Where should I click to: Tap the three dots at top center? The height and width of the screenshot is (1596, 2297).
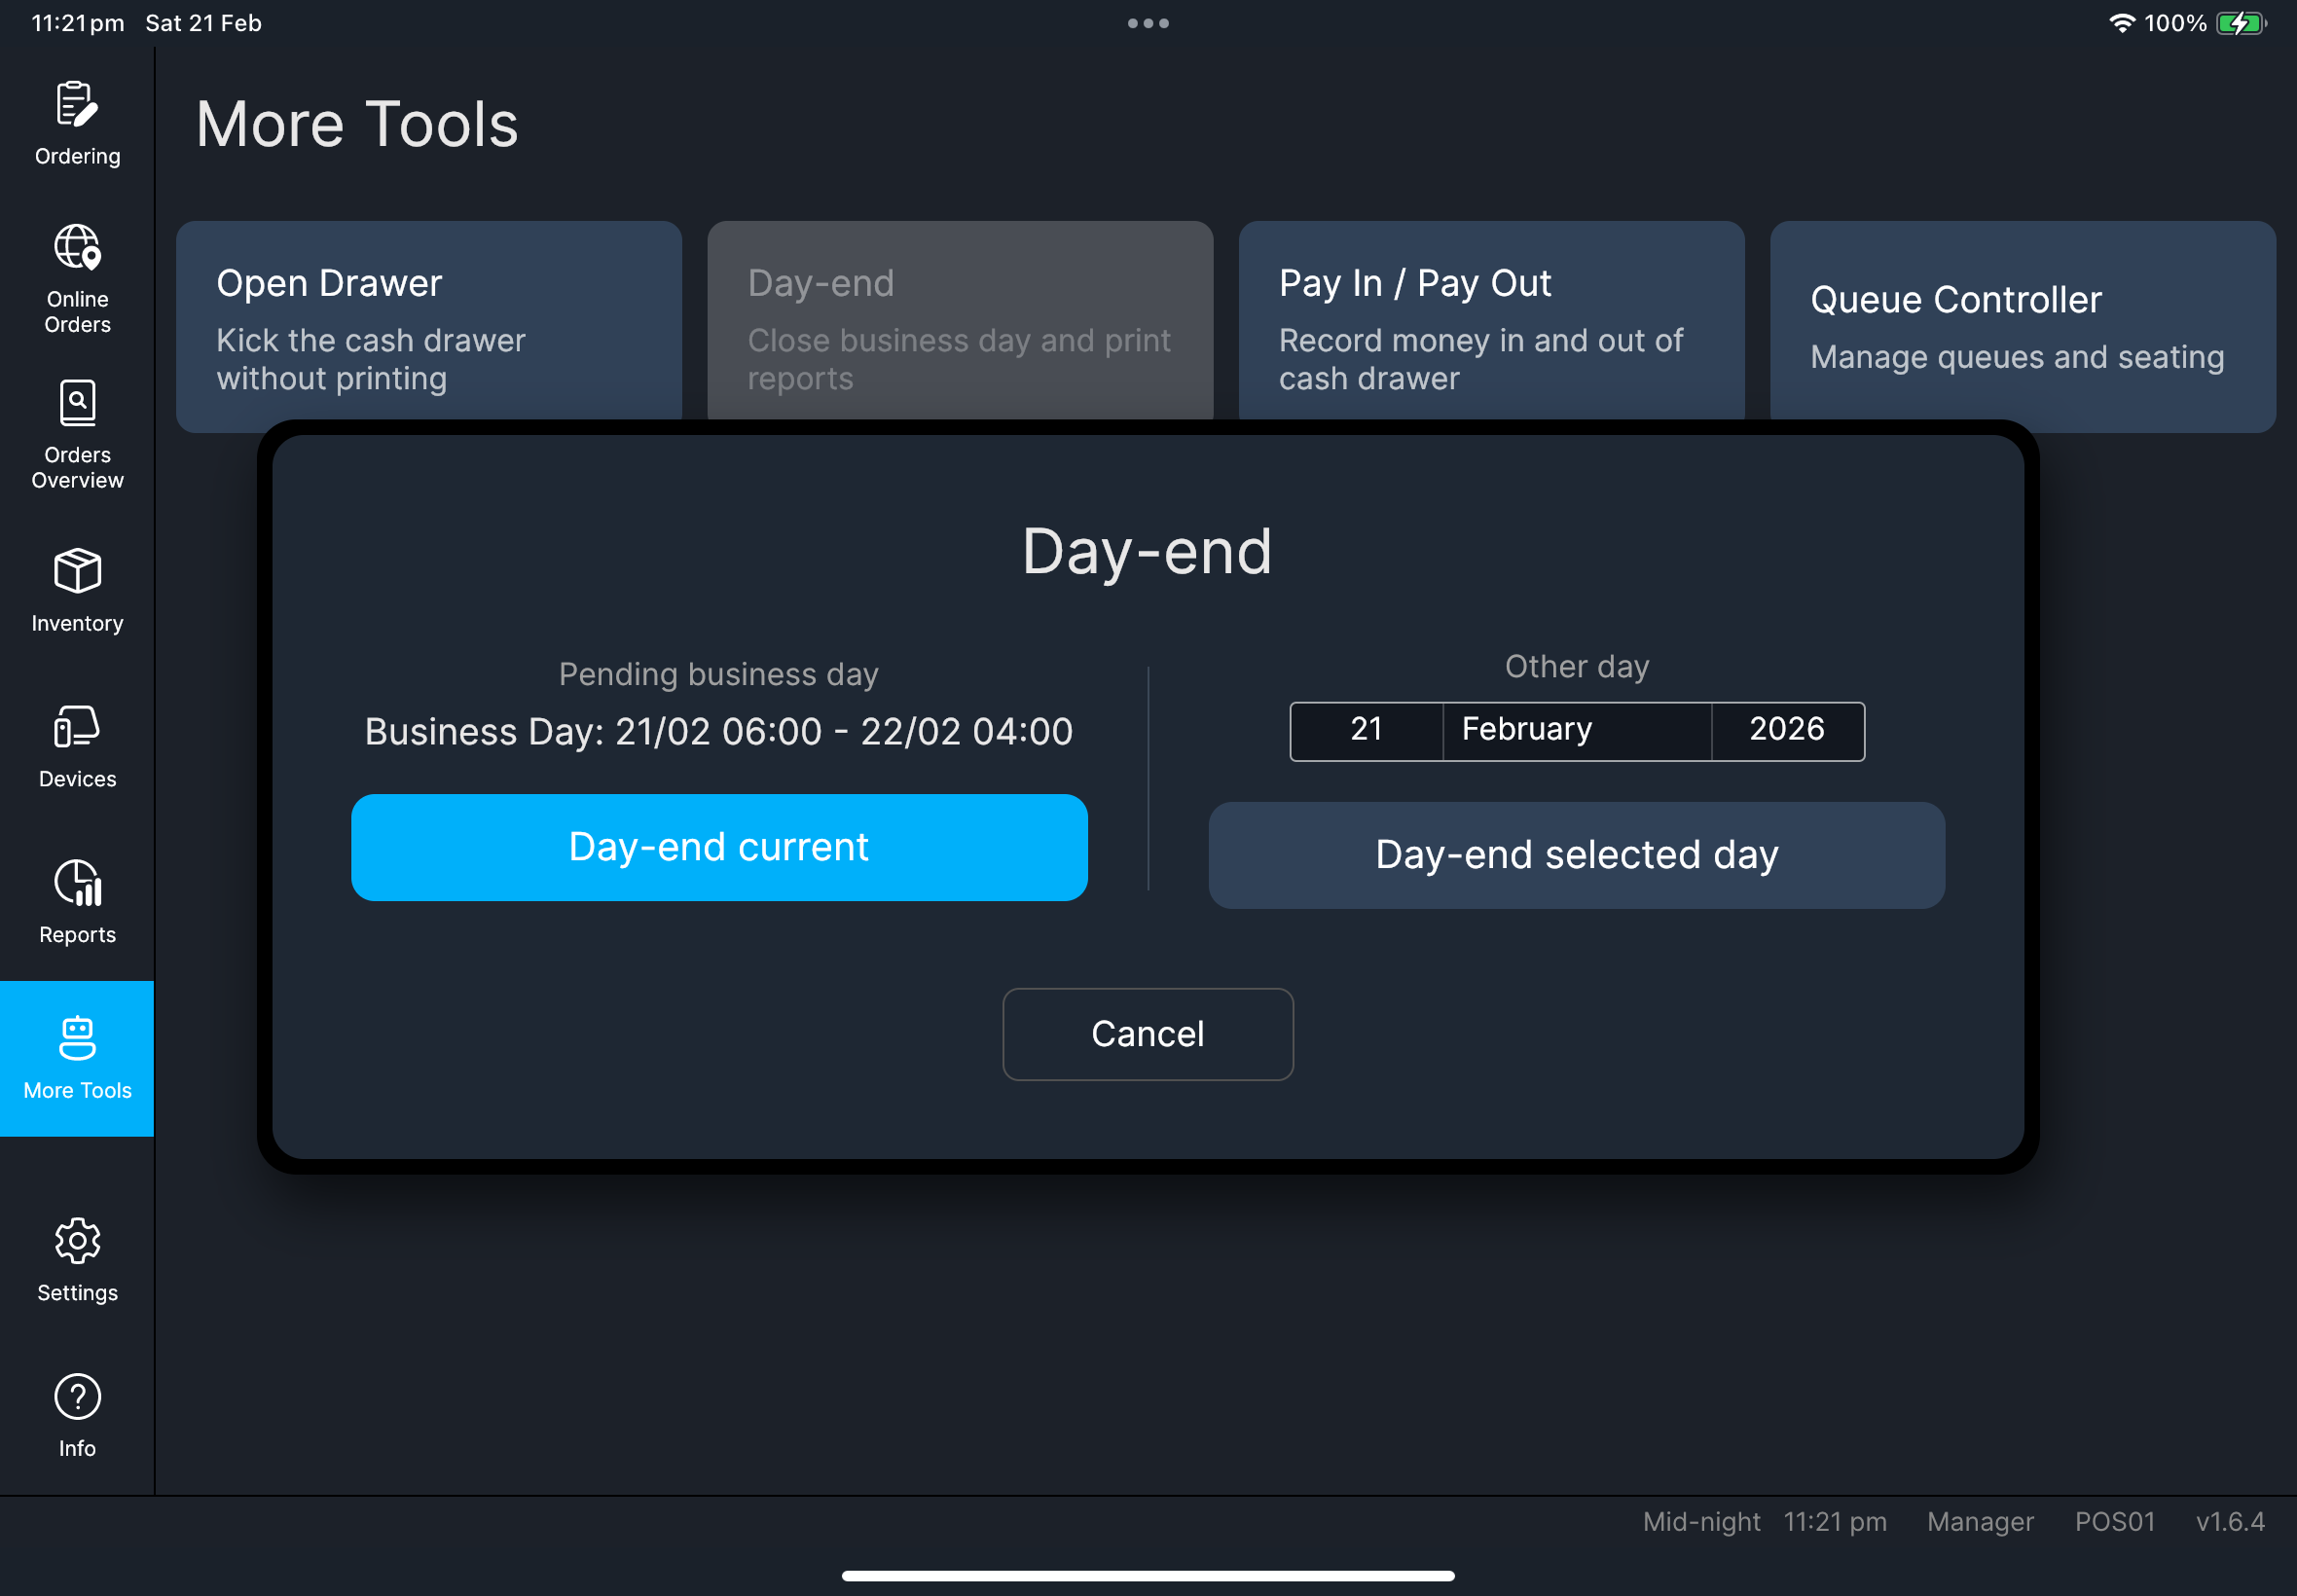tap(1147, 23)
